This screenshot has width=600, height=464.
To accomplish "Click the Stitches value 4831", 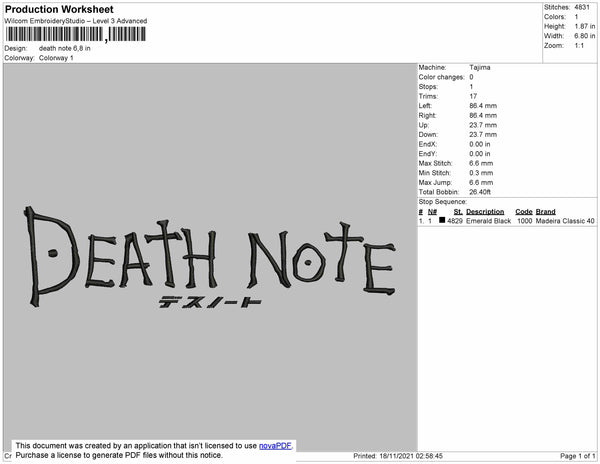I will tap(582, 7).
